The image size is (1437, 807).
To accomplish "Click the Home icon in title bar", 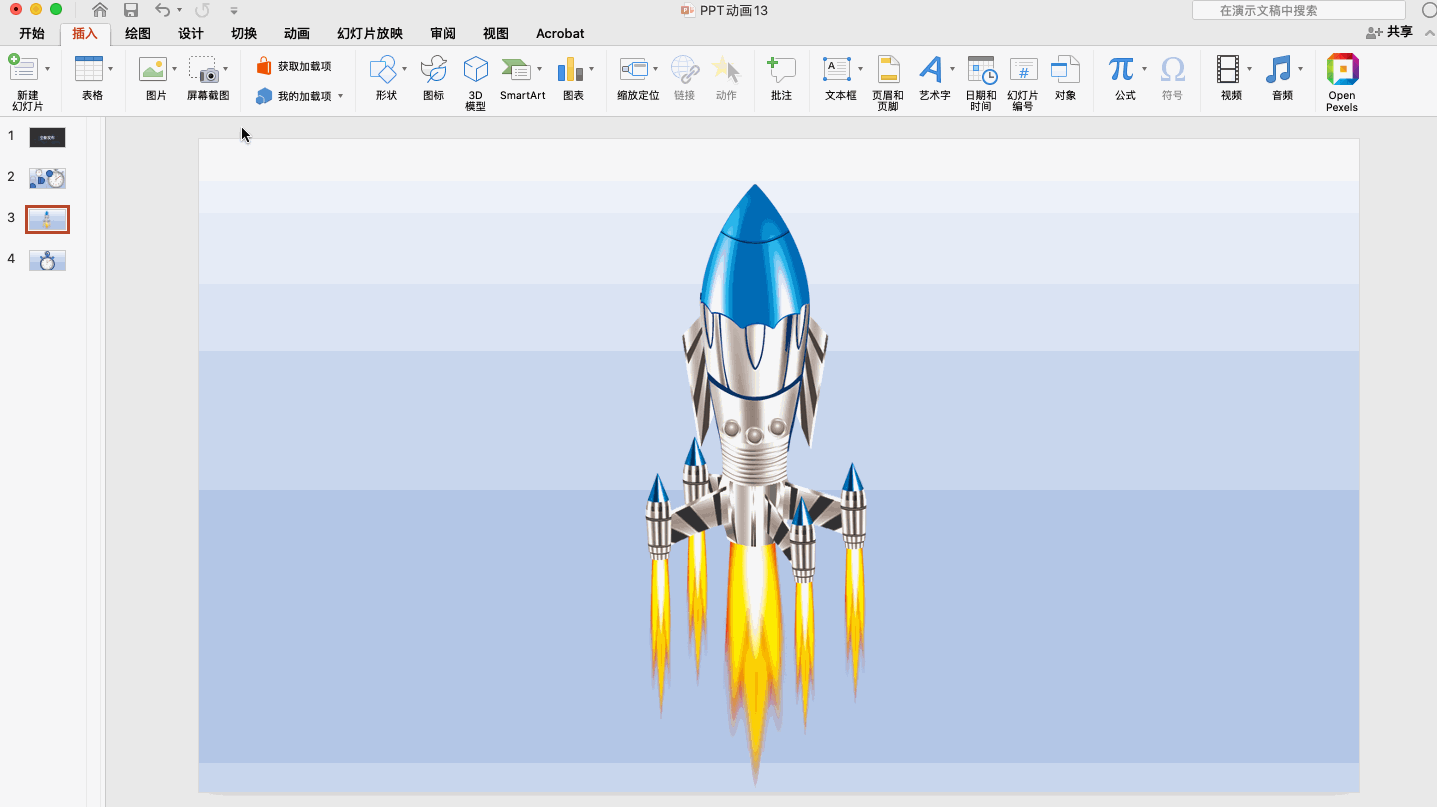I will tap(100, 10).
